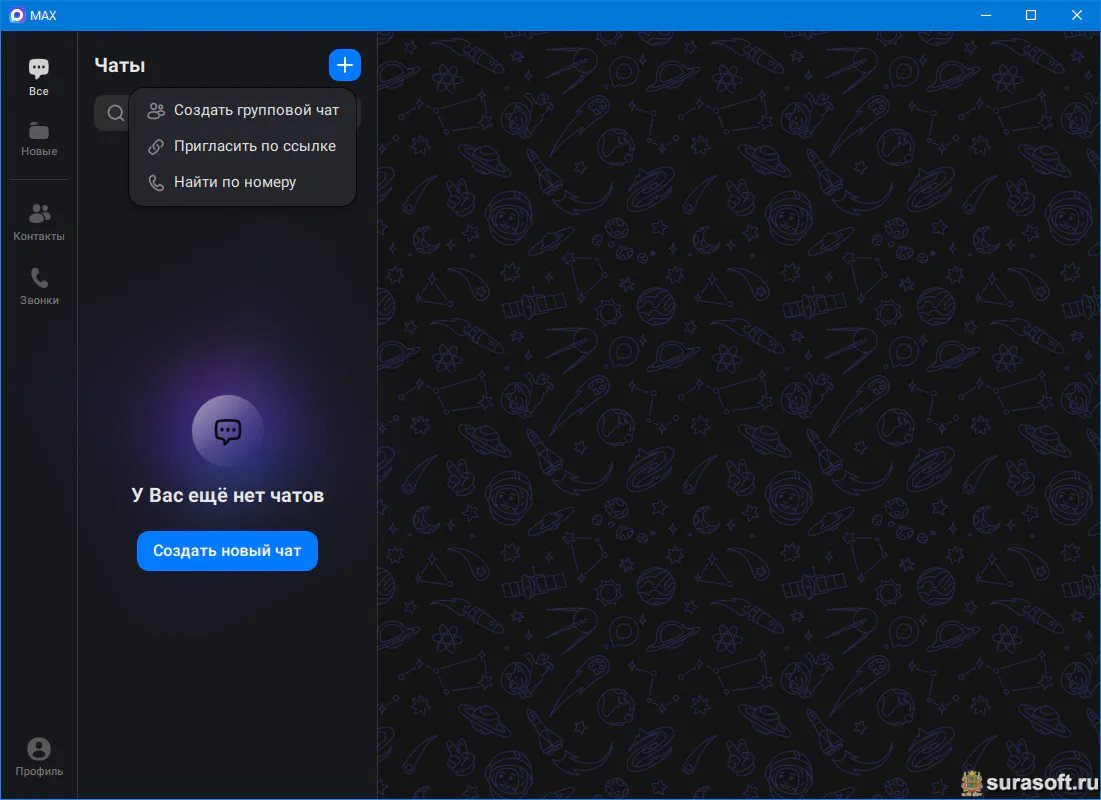1101x800 pixels.
Task: Click the blue plus new chat button
Action: click(345, 65)
